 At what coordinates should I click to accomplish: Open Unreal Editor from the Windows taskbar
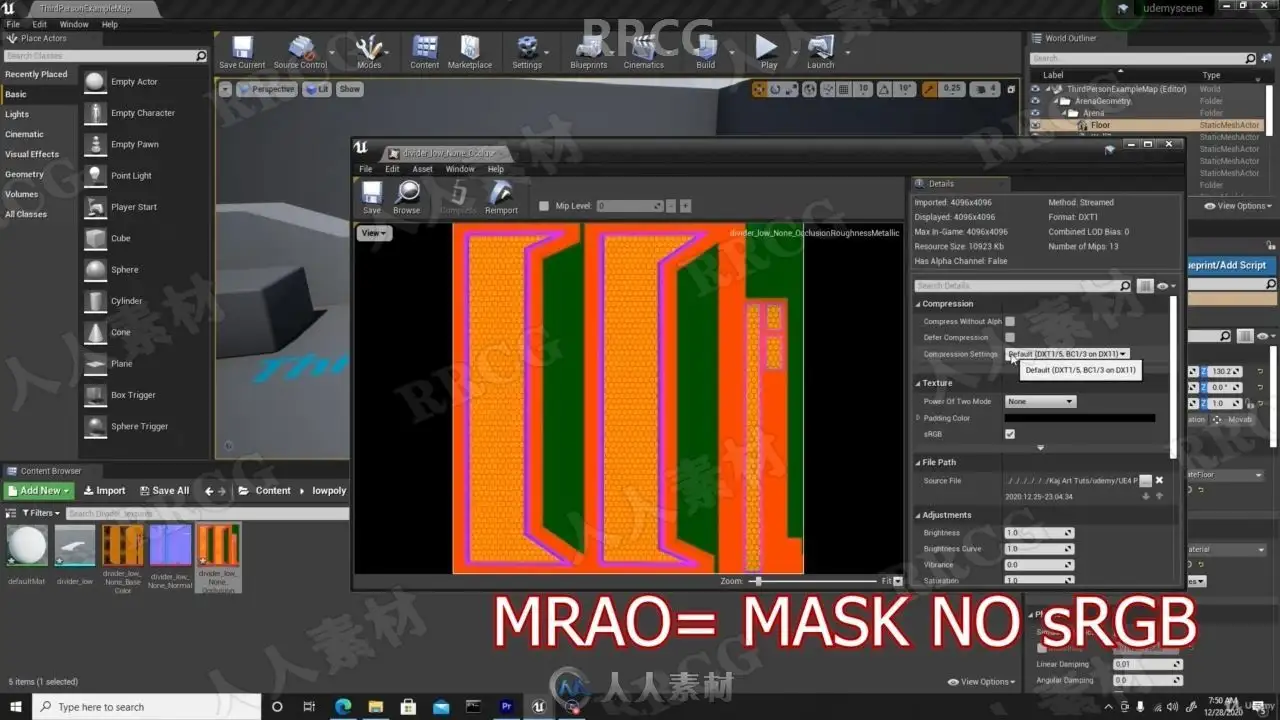pos(540,707)
